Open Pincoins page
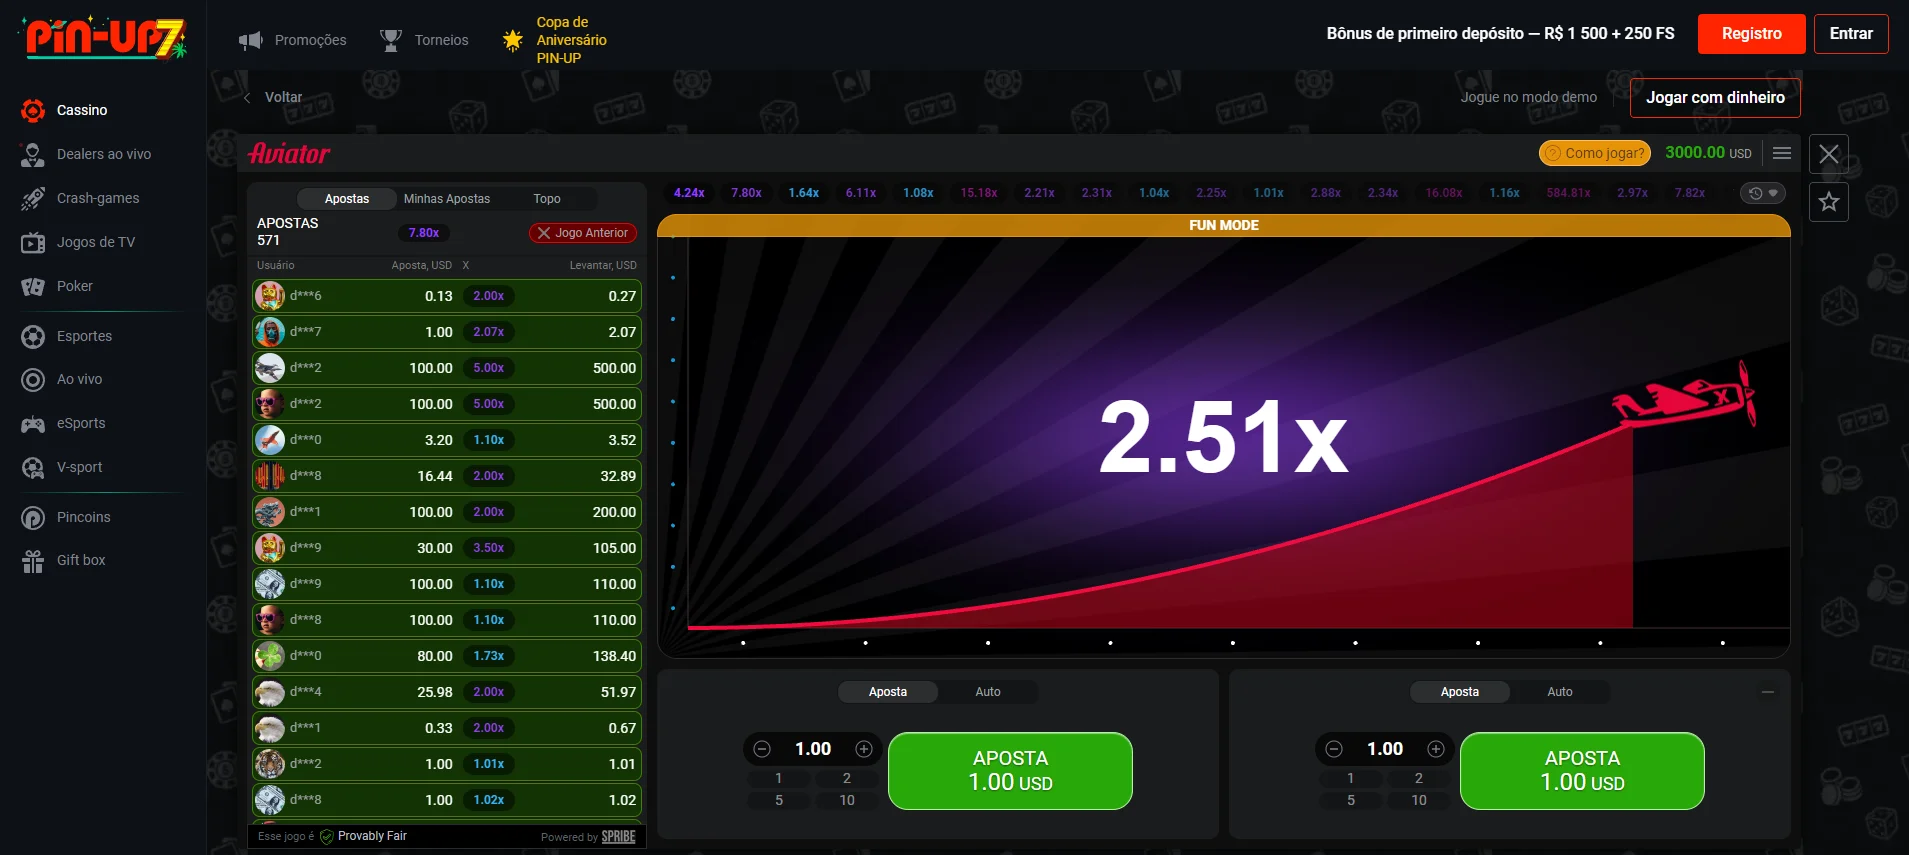Screen dimensions: 1909x855 [66, 517]
